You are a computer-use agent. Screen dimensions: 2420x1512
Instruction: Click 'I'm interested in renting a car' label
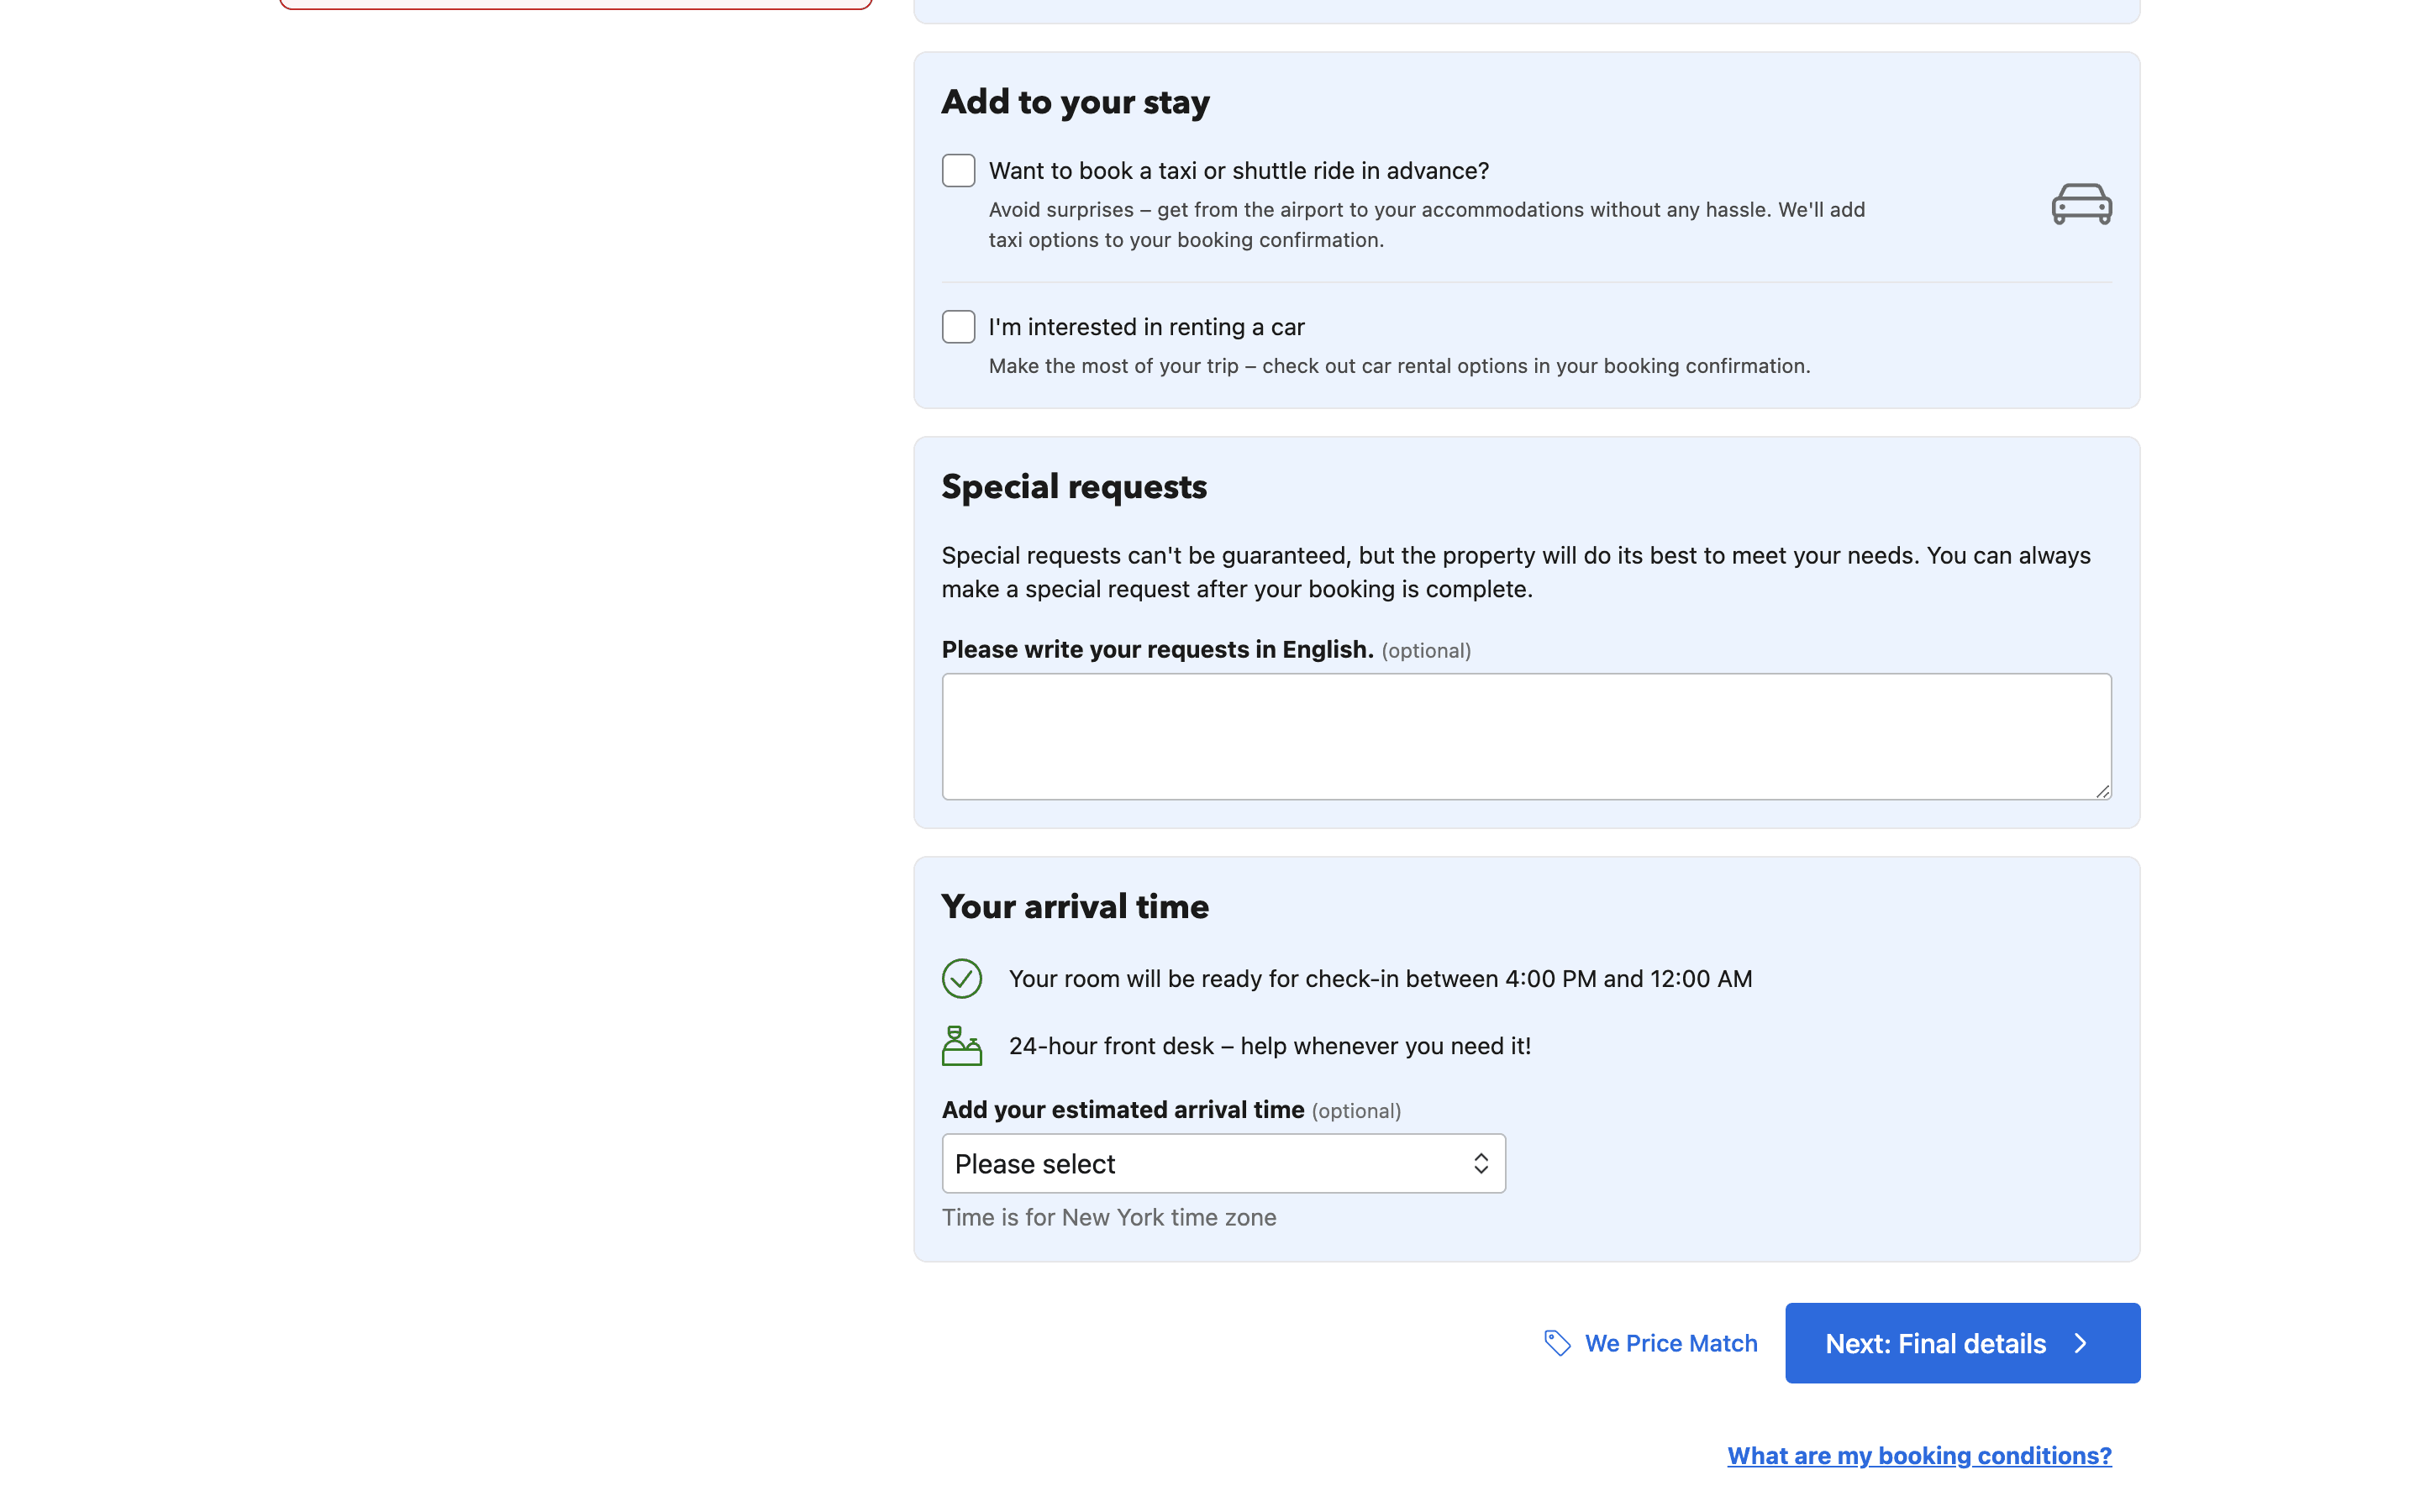click(x=1146, y=327)
